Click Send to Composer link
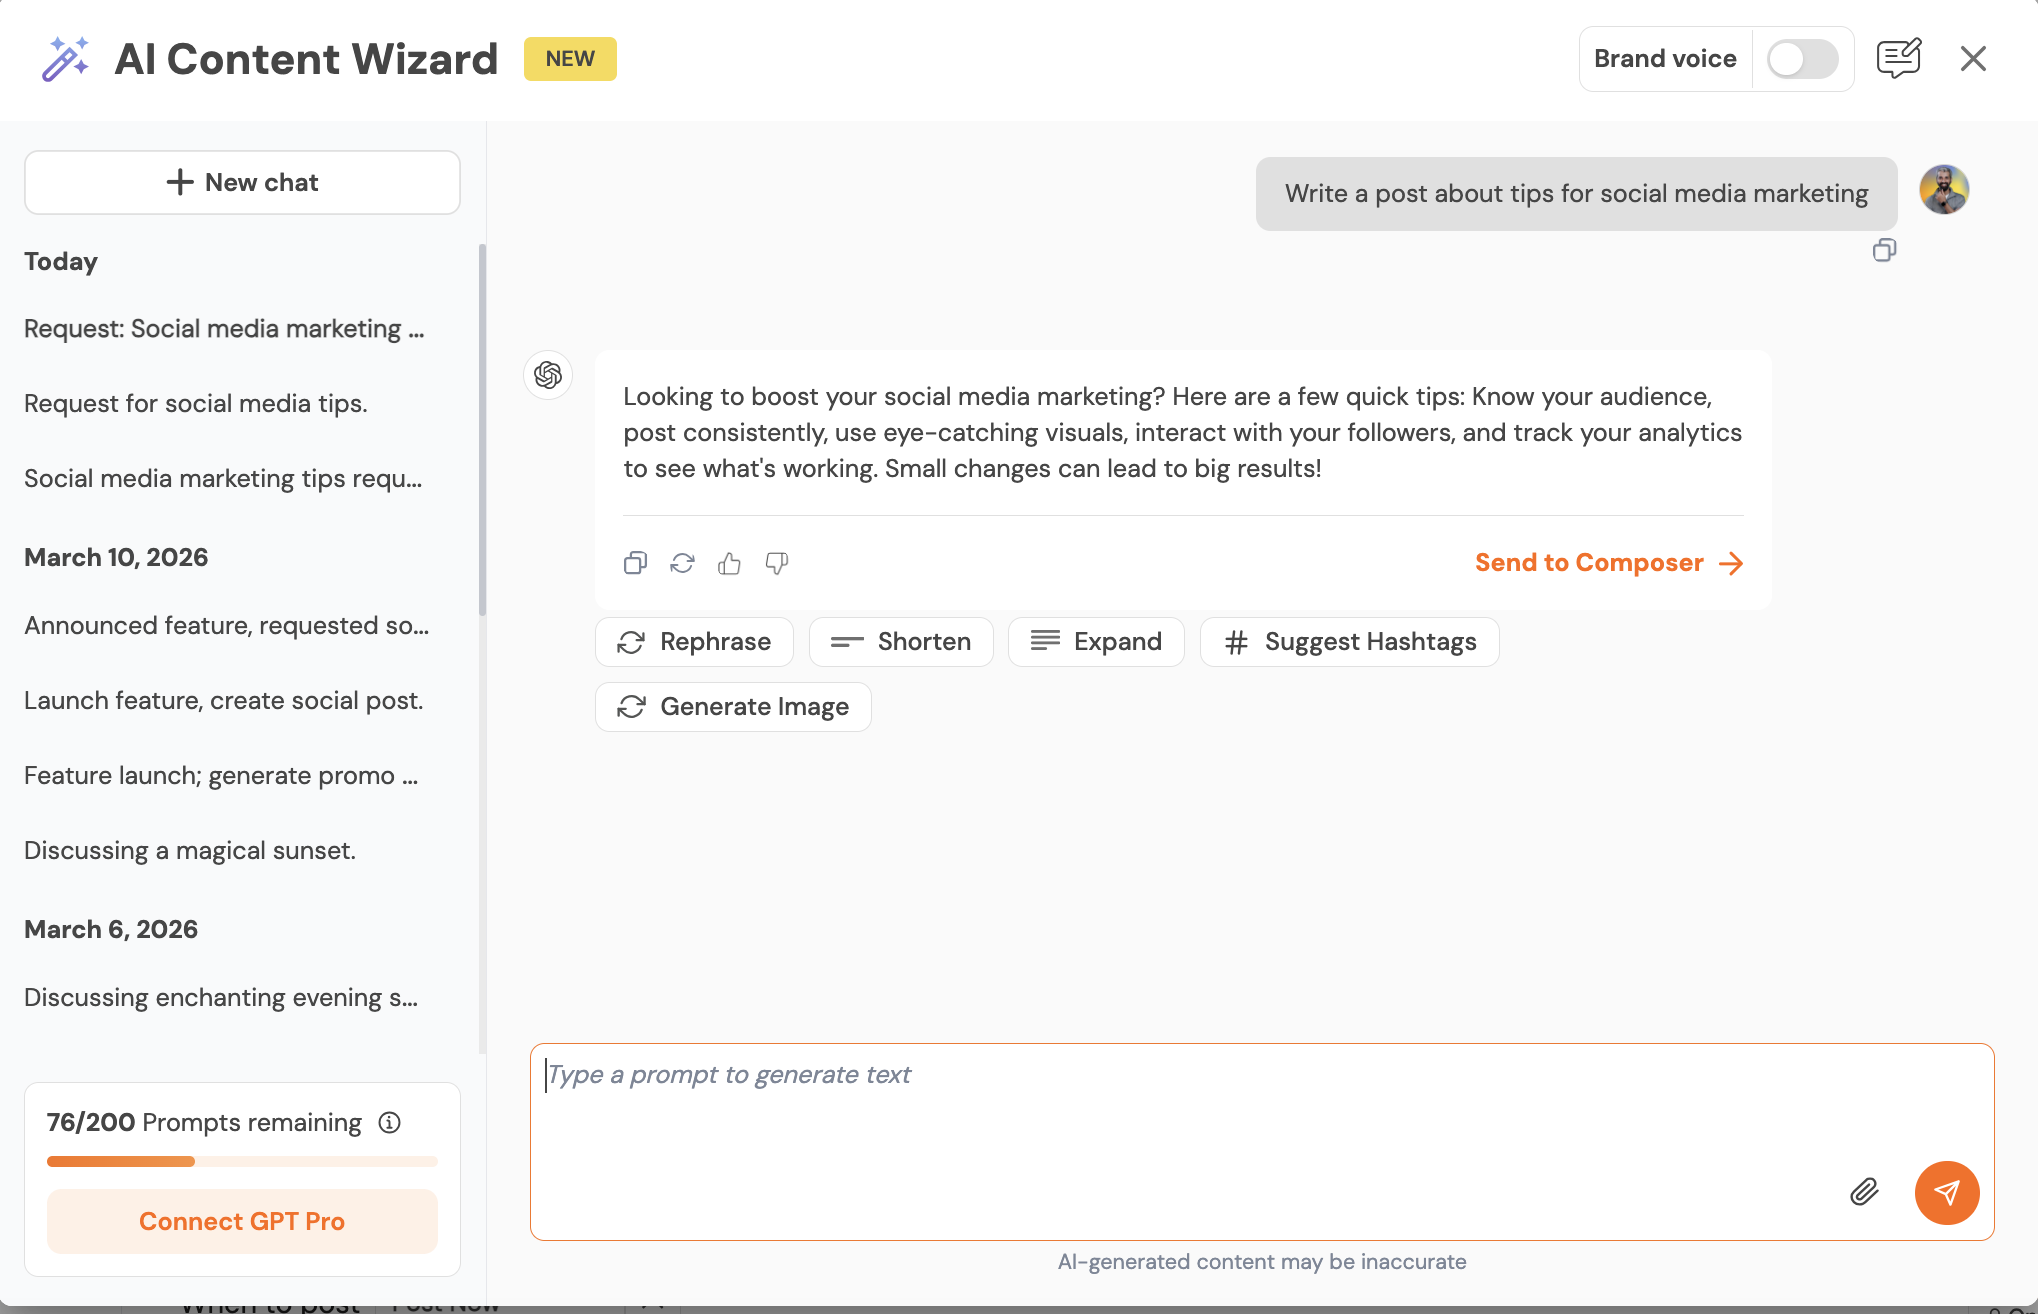The width and height of the screenshot is (2038, 1314). coord(1608,563)
